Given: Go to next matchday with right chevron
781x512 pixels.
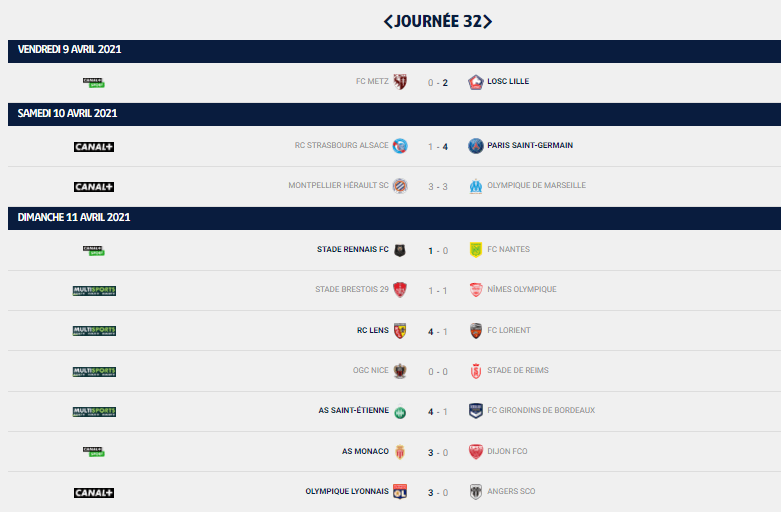Looking at the screenshot, I should point(487,21).
